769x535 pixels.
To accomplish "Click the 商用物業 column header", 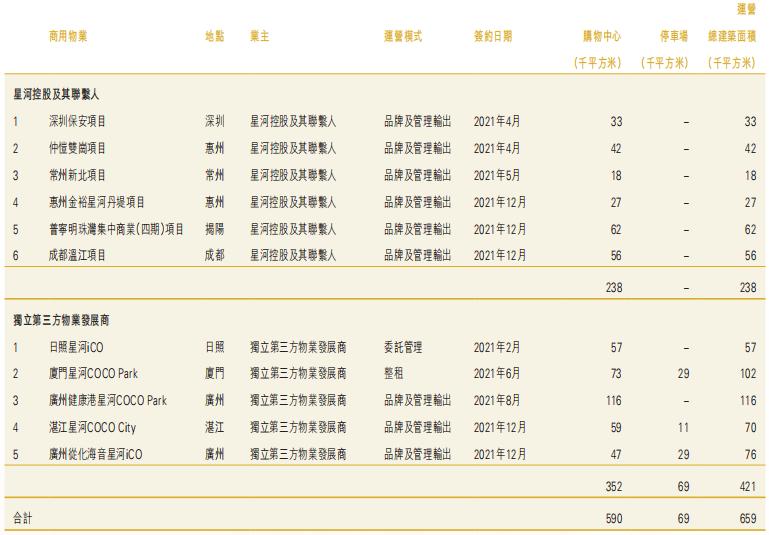I will (68, 36).
